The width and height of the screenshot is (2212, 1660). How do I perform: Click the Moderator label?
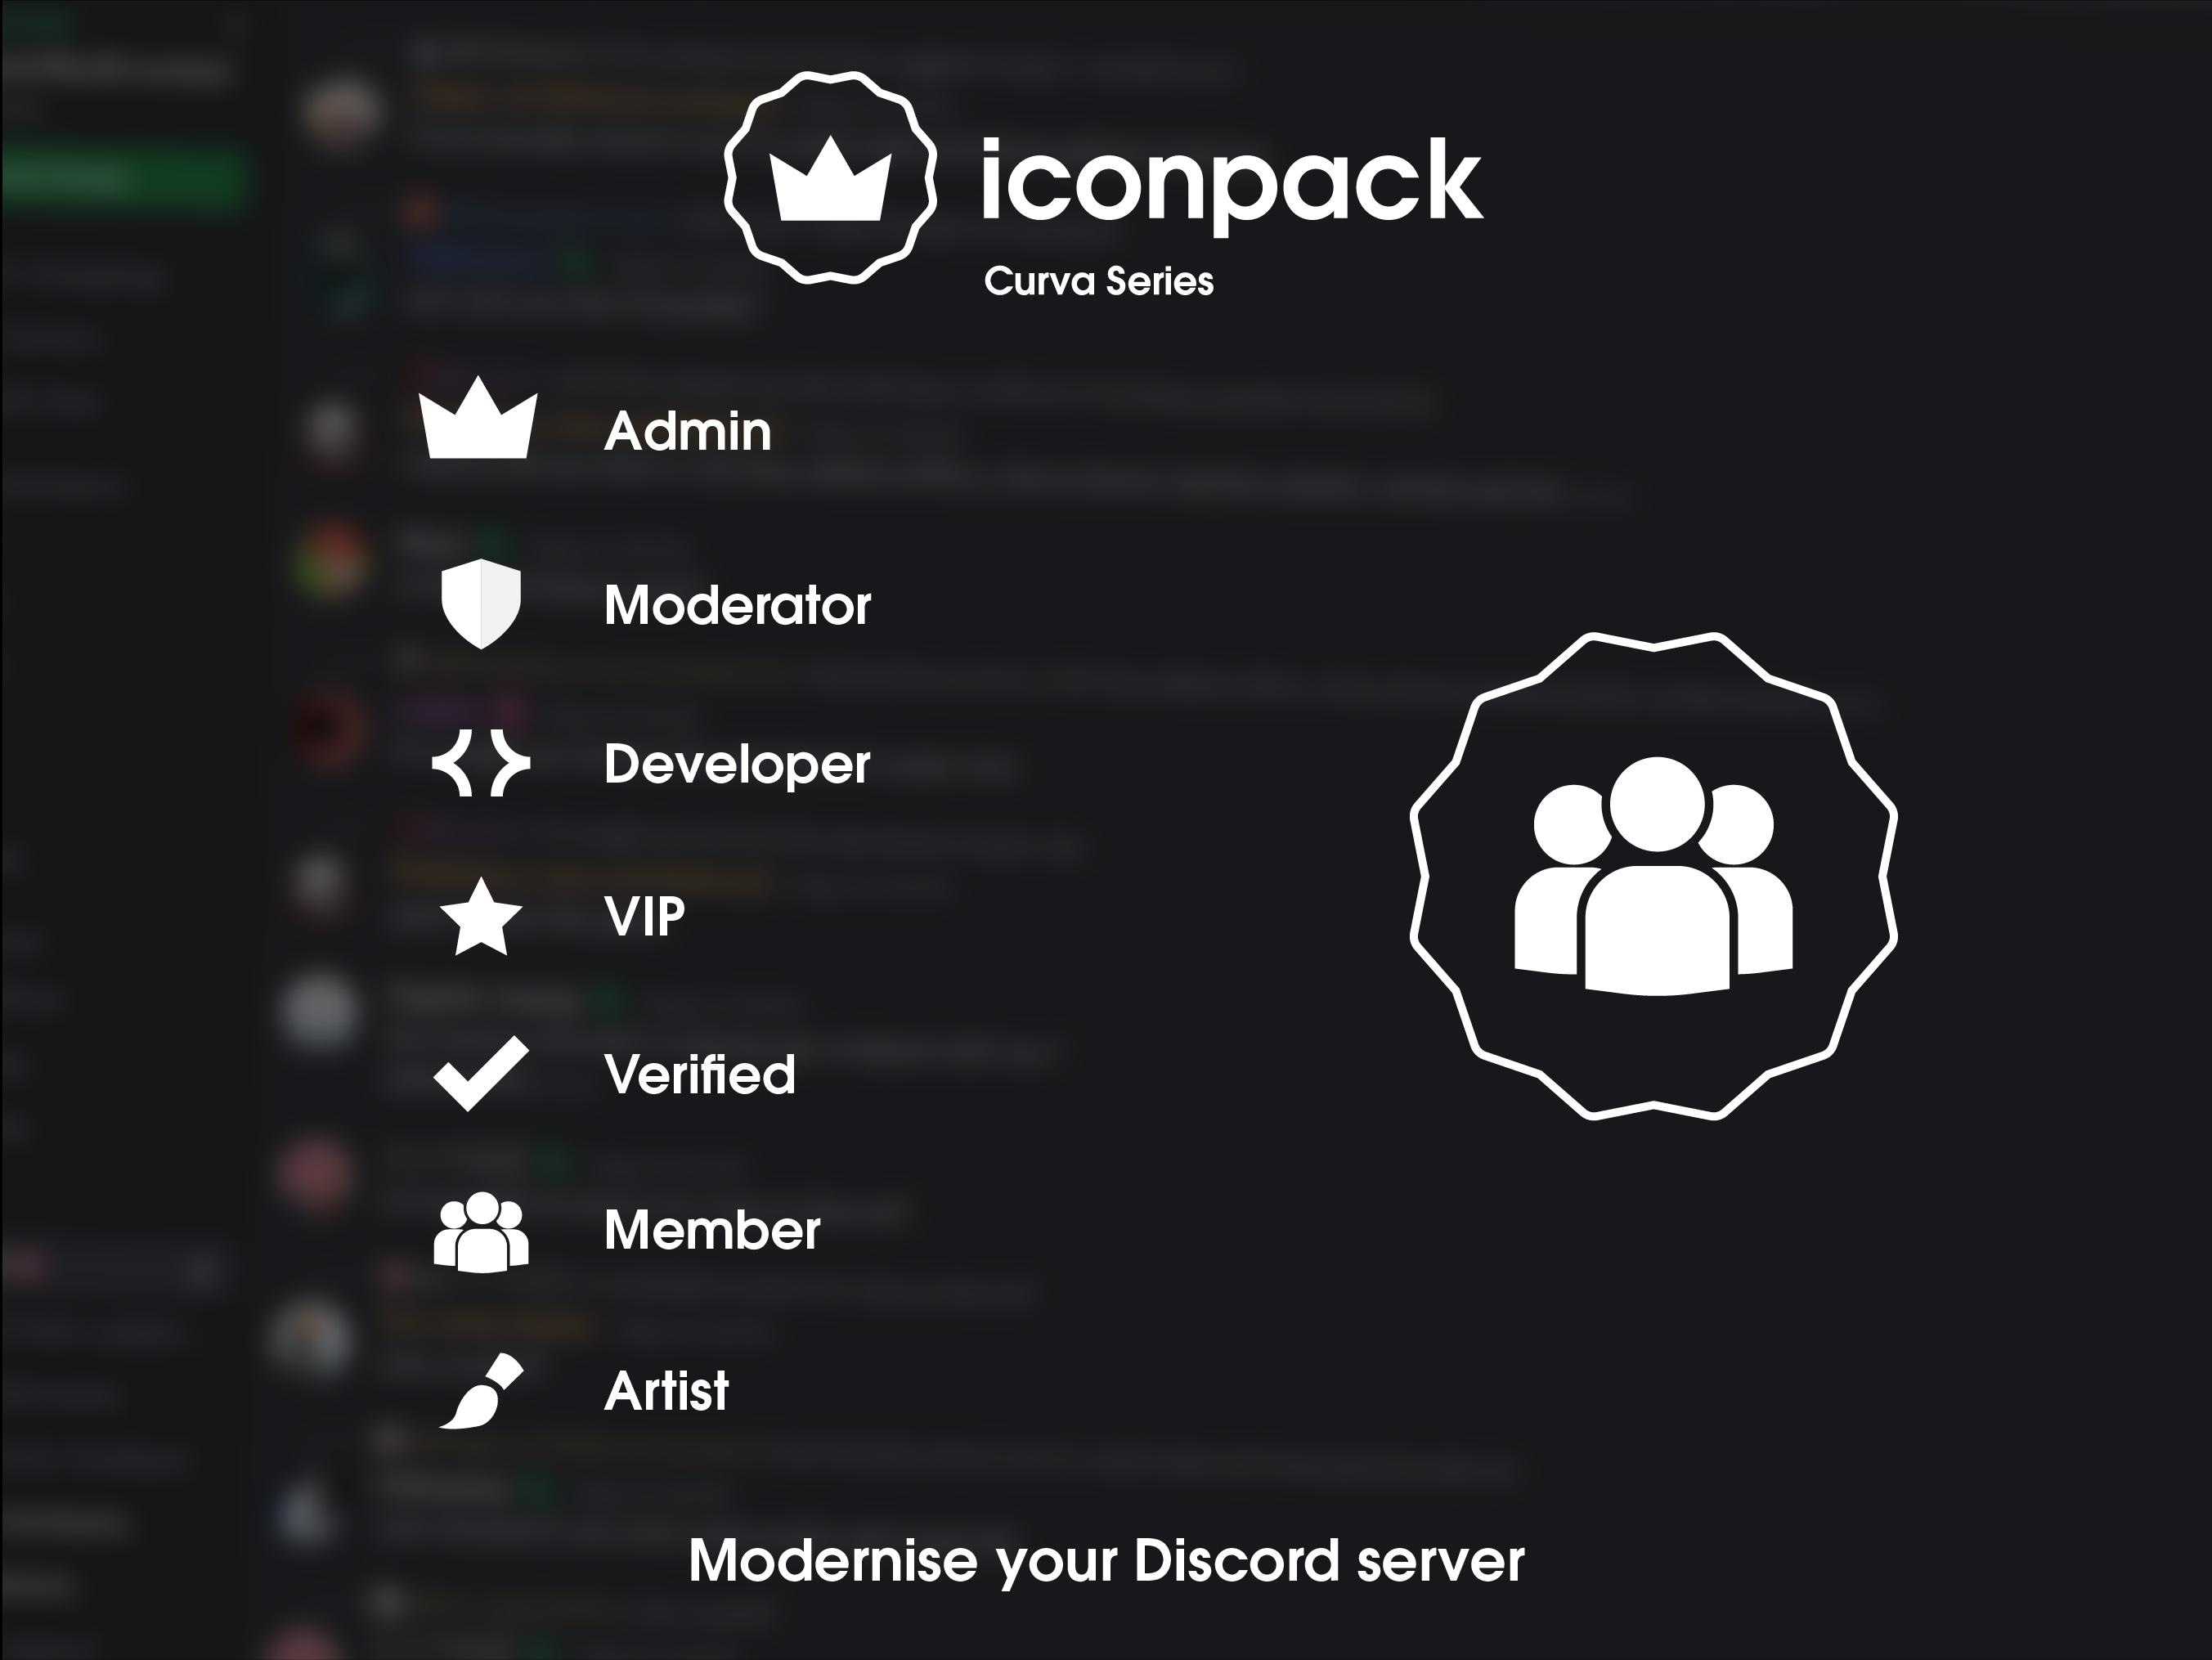pyautogui.click(x=738, y=606)
